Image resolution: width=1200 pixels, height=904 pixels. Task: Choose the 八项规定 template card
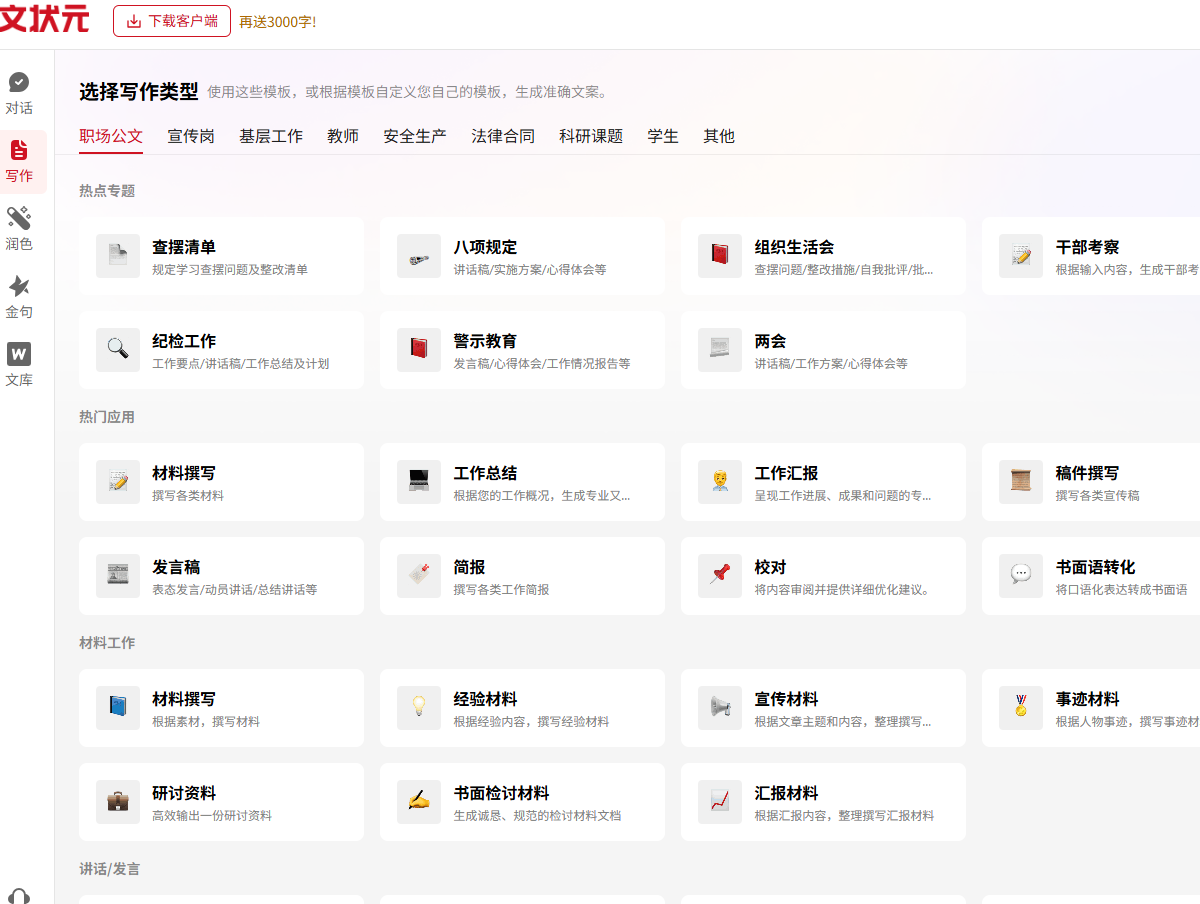pos(522,256)
